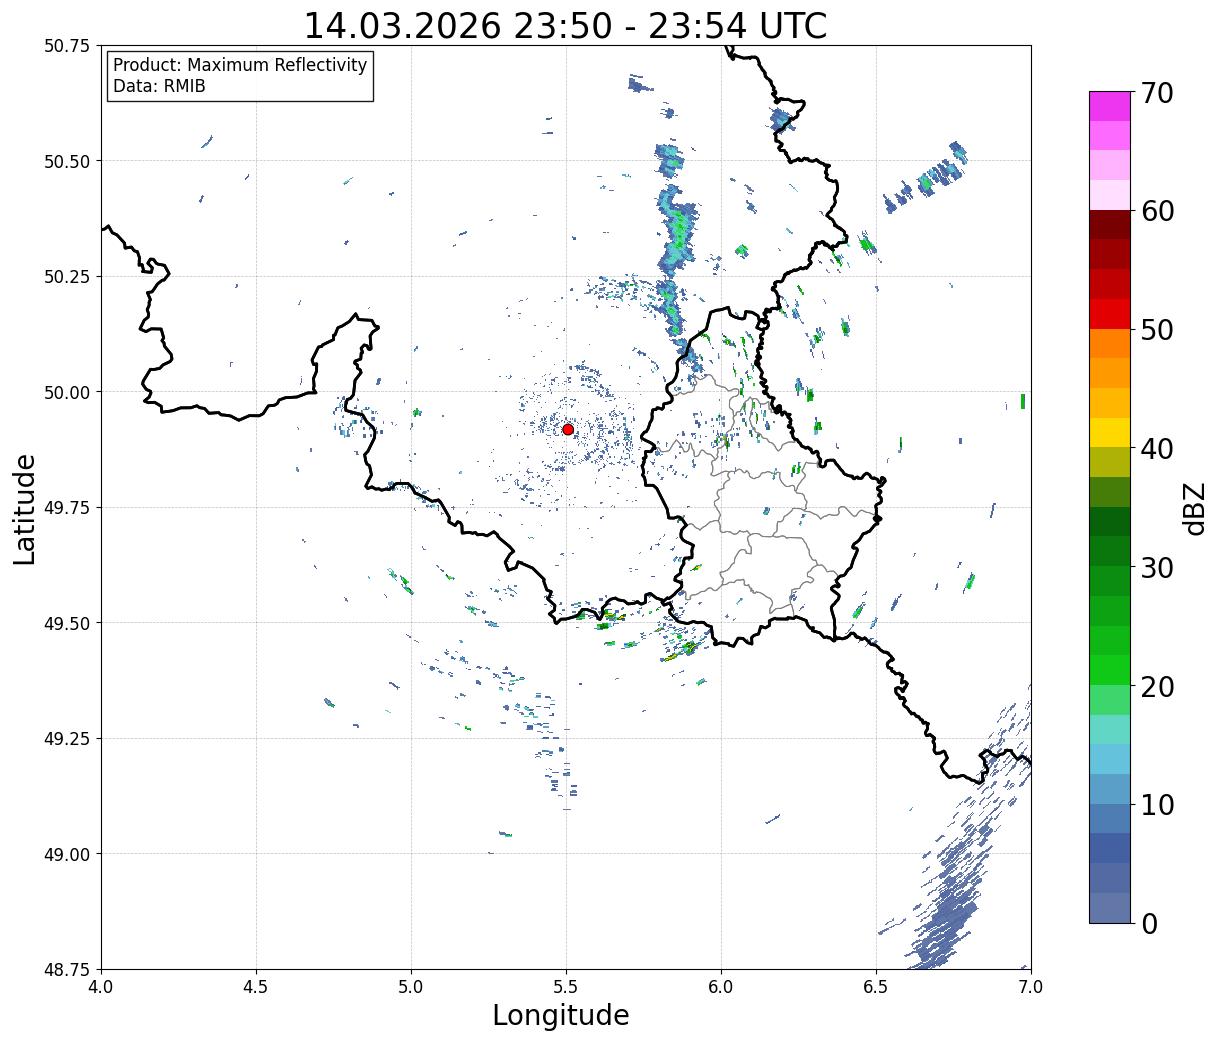This screenshot has width=1219, height=1040.
Task: Click the bottom slate-blue 0 dBZ colorbar segment
Action: pyautogui.click(x=1110, y=907)
